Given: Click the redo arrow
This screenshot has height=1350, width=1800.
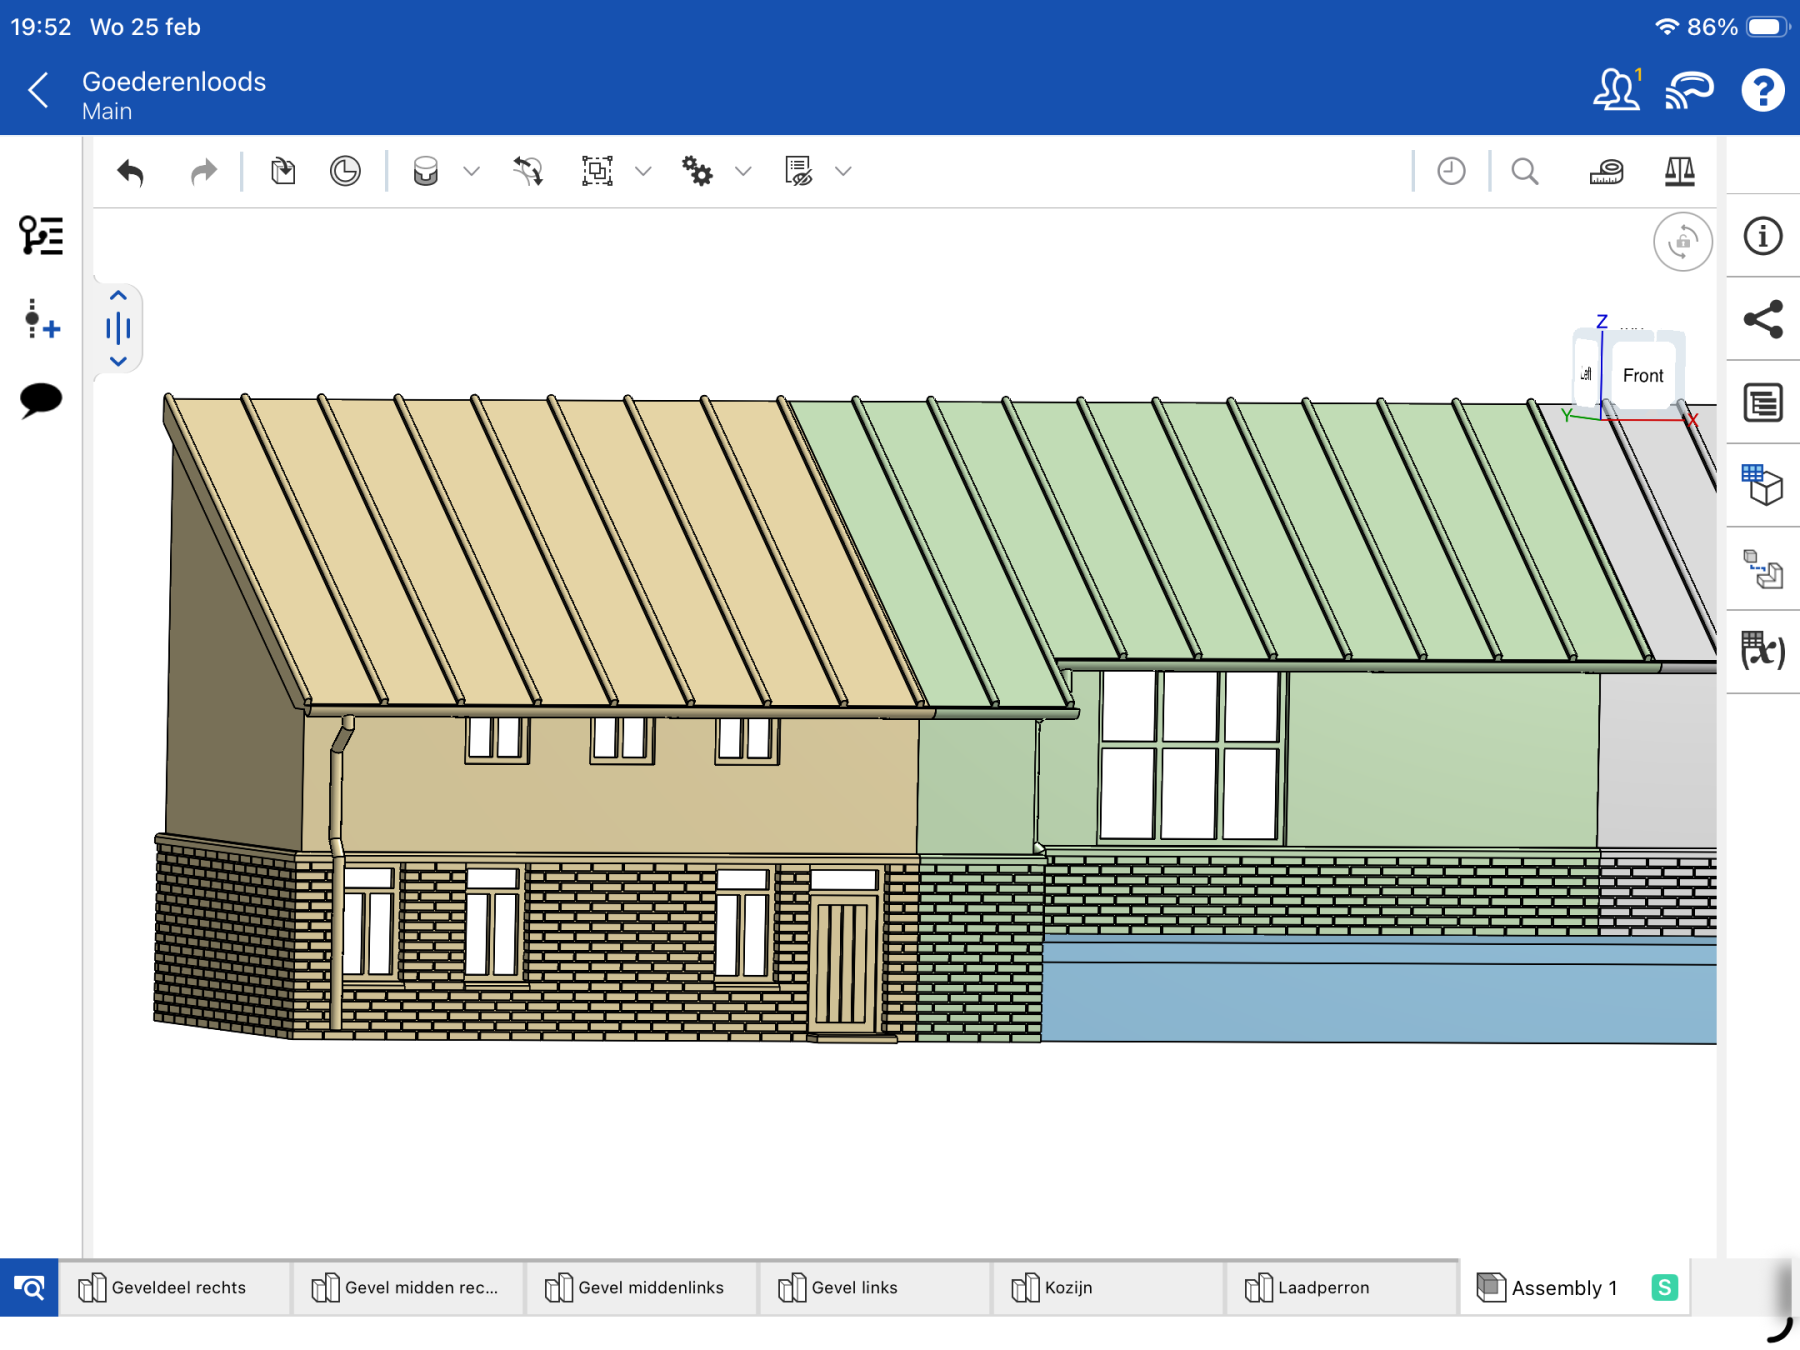Looking at the screenshot, I should pyautogui.click(x=203, y=172).
